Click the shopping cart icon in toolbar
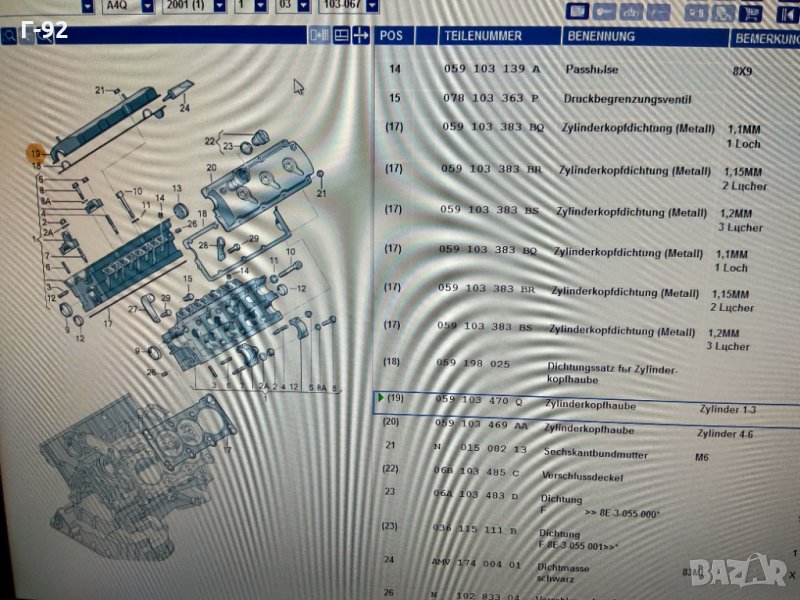Image resolution: width=800 pixels, height=600 pixels. pos(752,12)
